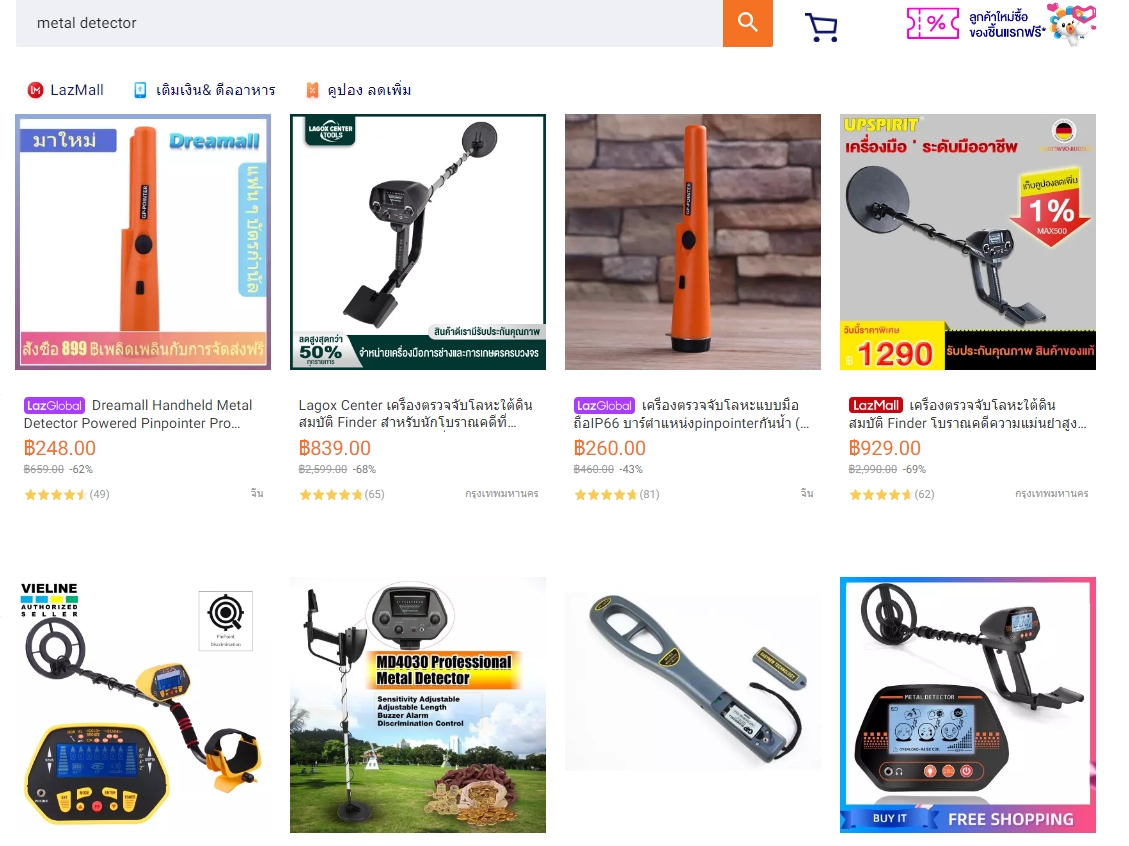Open the LazMall navigation link

[66, 90]
